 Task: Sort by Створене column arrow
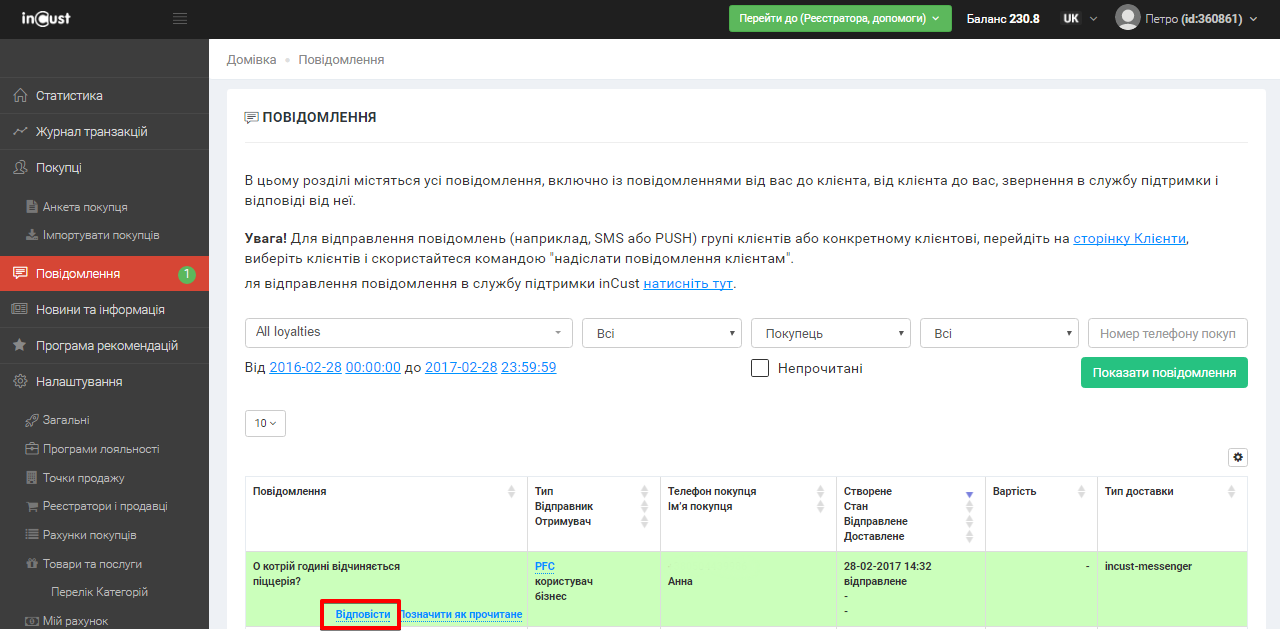point(969,493)
